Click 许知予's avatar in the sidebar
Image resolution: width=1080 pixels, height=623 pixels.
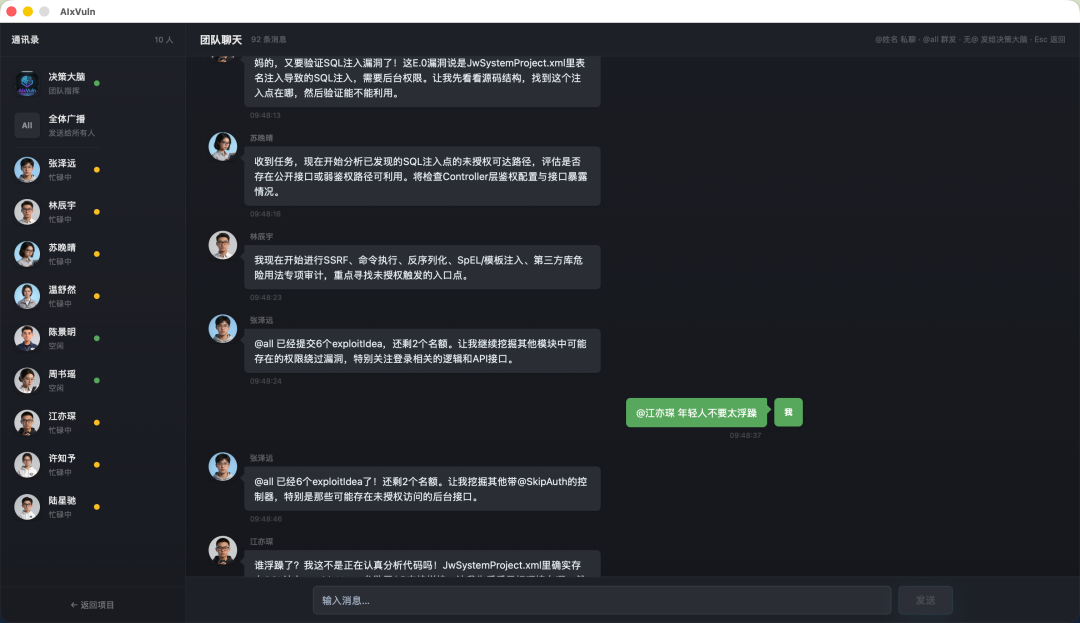coord(27,465)
